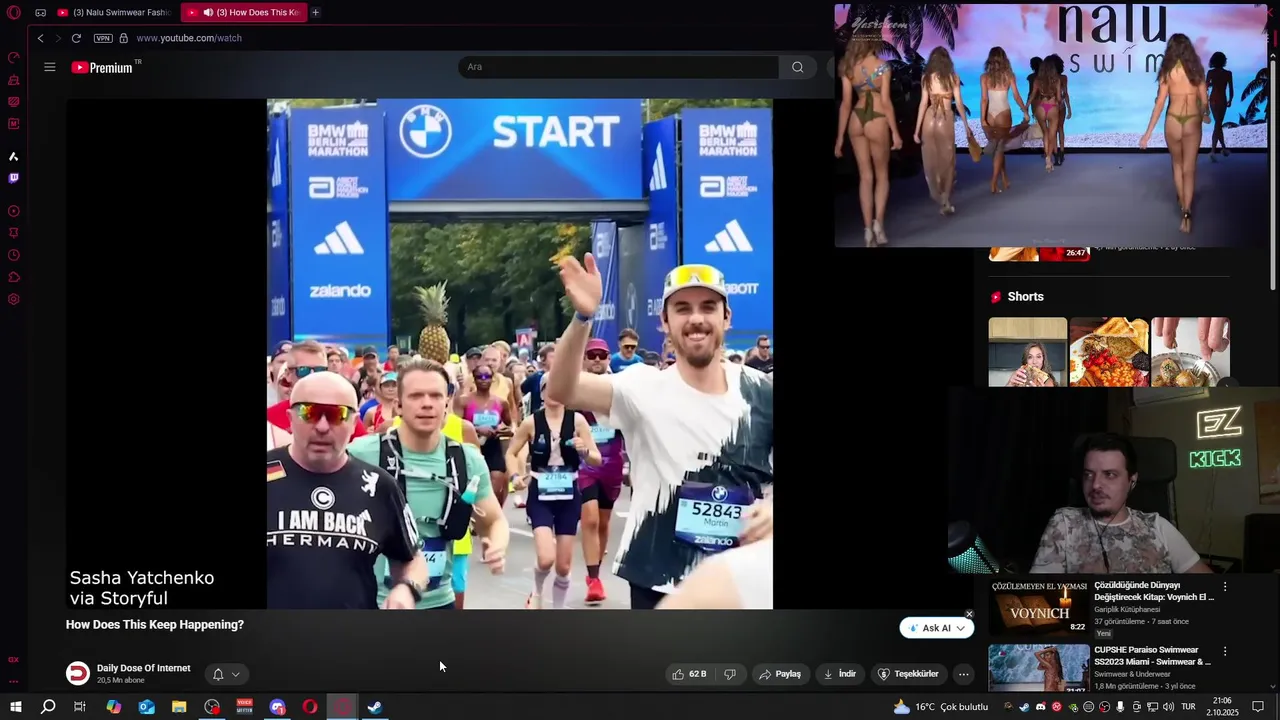Open Steam from taskbar
This screenshot has width=1280, height=720.
pyautogui.click(x=375, y=707)
